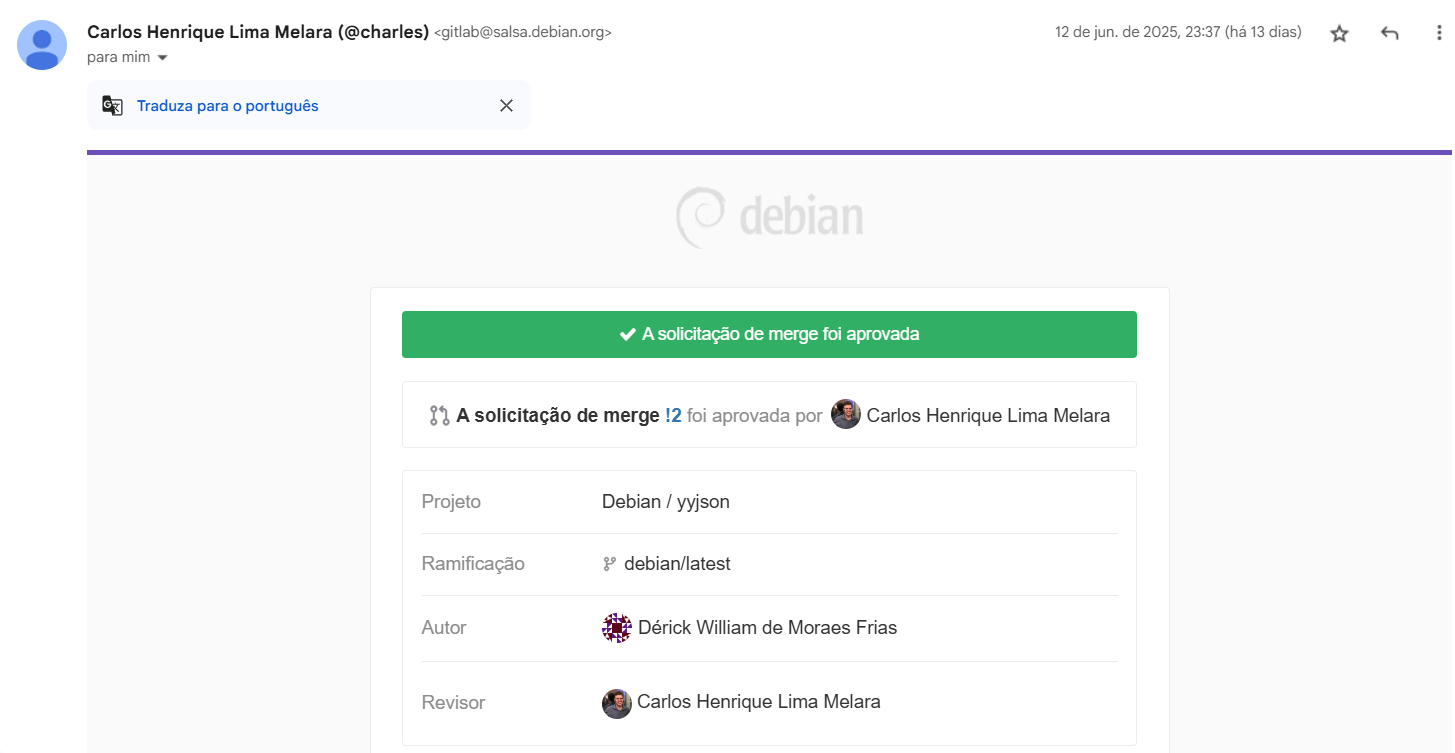Click the sender's blue profile avatar
This screenshot has width=1455, height=753.
[x=42, y=45]
